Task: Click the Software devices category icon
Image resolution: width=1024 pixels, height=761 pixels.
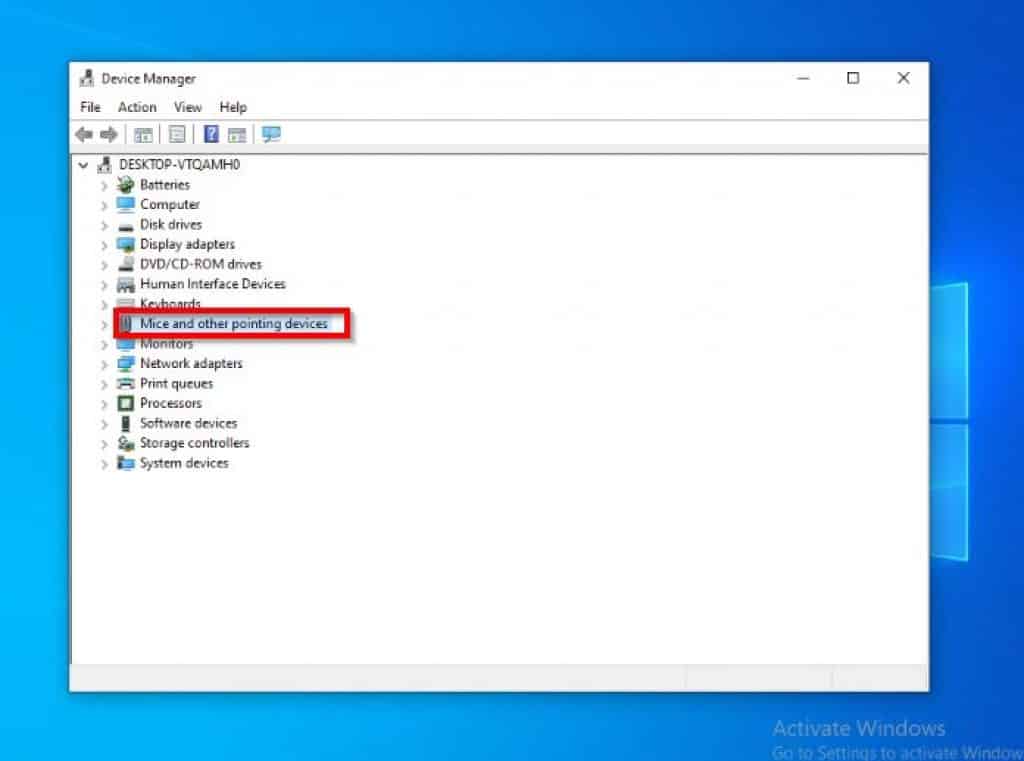Action: point(125,423)
